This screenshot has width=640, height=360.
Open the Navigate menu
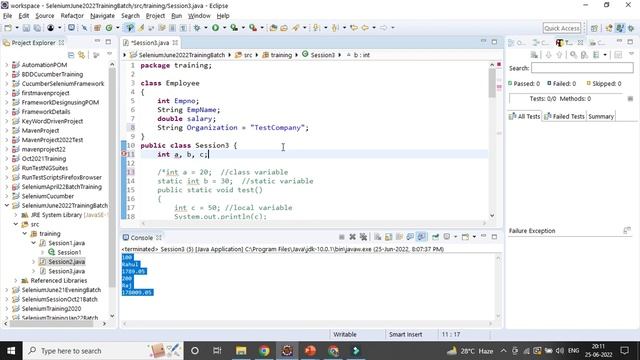[102, 16]
